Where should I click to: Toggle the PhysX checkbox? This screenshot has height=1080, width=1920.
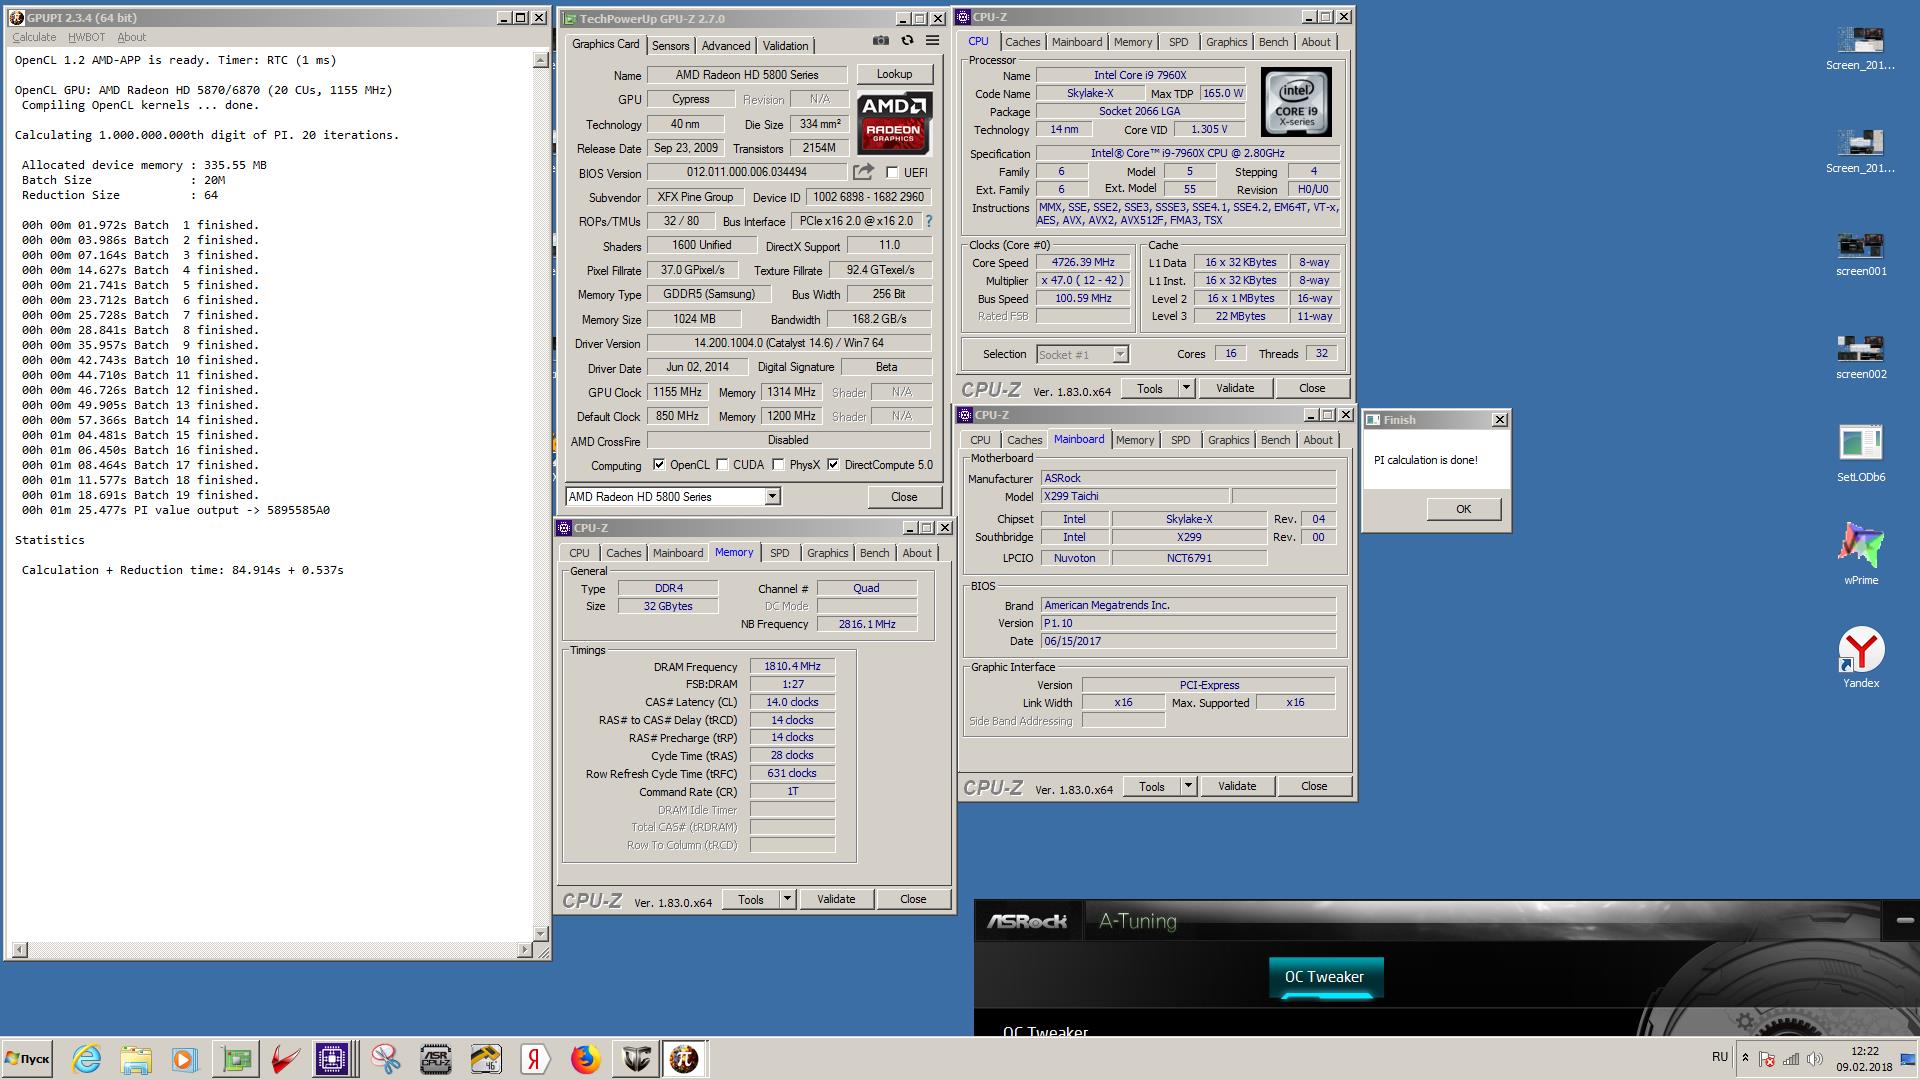(778, 464)
